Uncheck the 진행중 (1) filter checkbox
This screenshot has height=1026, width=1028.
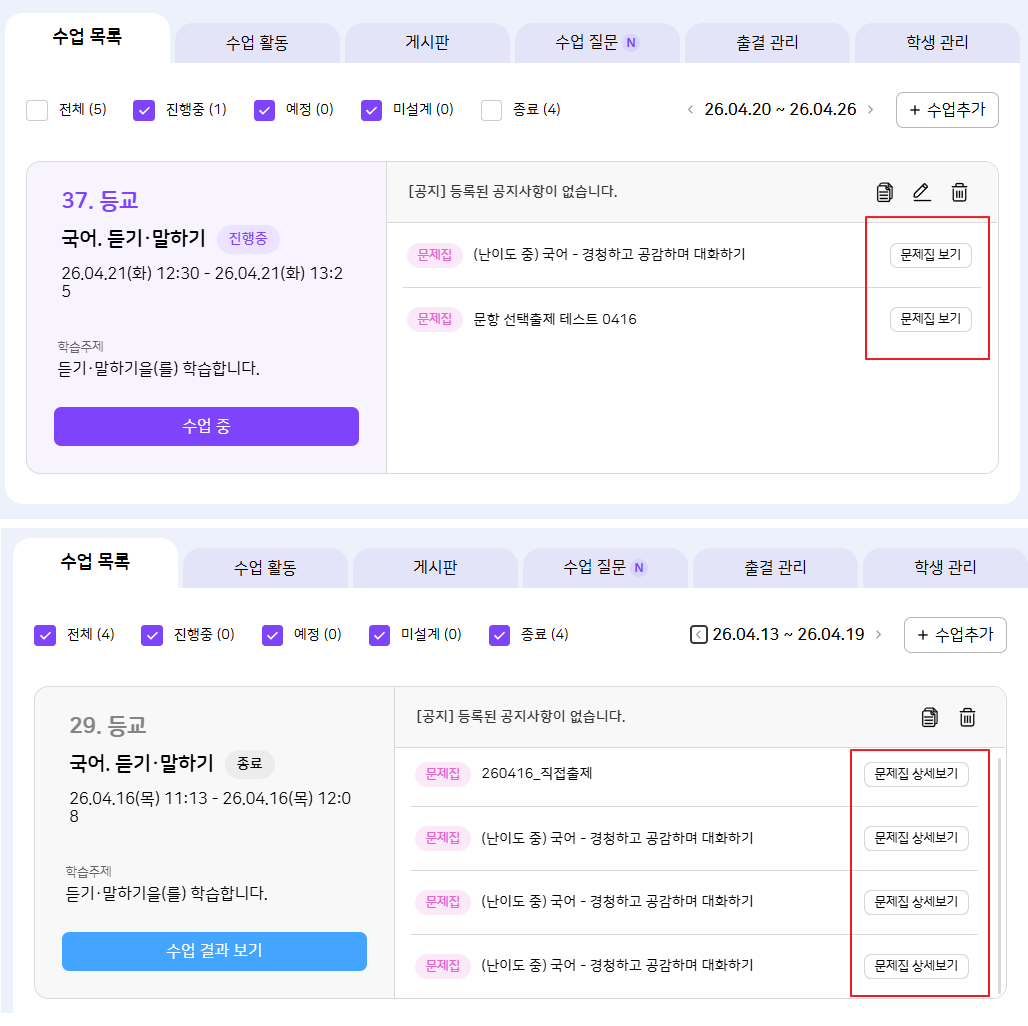(144, 110)
